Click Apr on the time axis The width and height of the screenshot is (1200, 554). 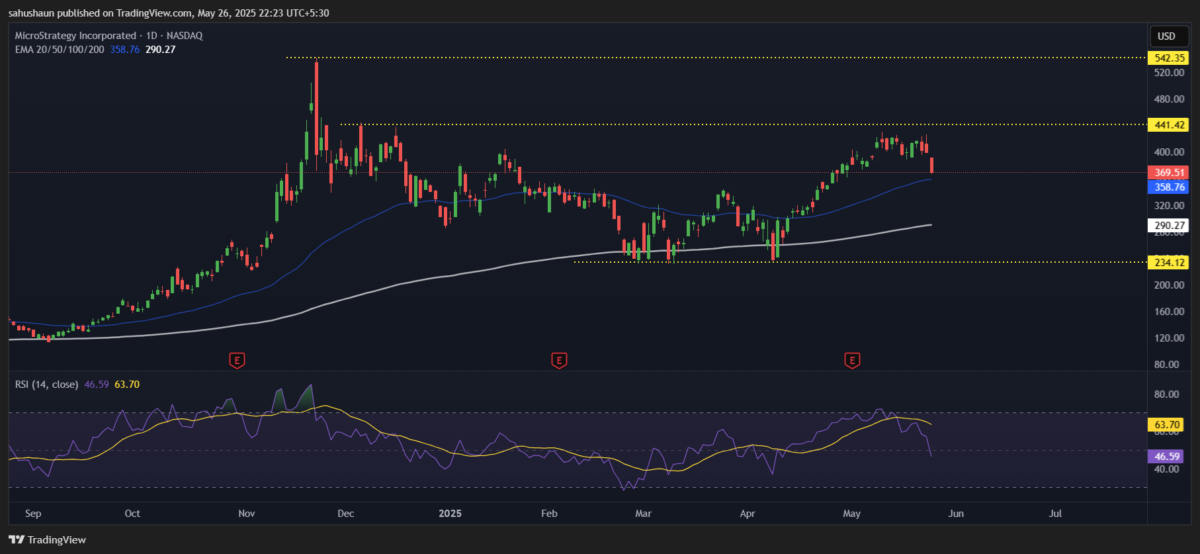(x=748, y=513)
